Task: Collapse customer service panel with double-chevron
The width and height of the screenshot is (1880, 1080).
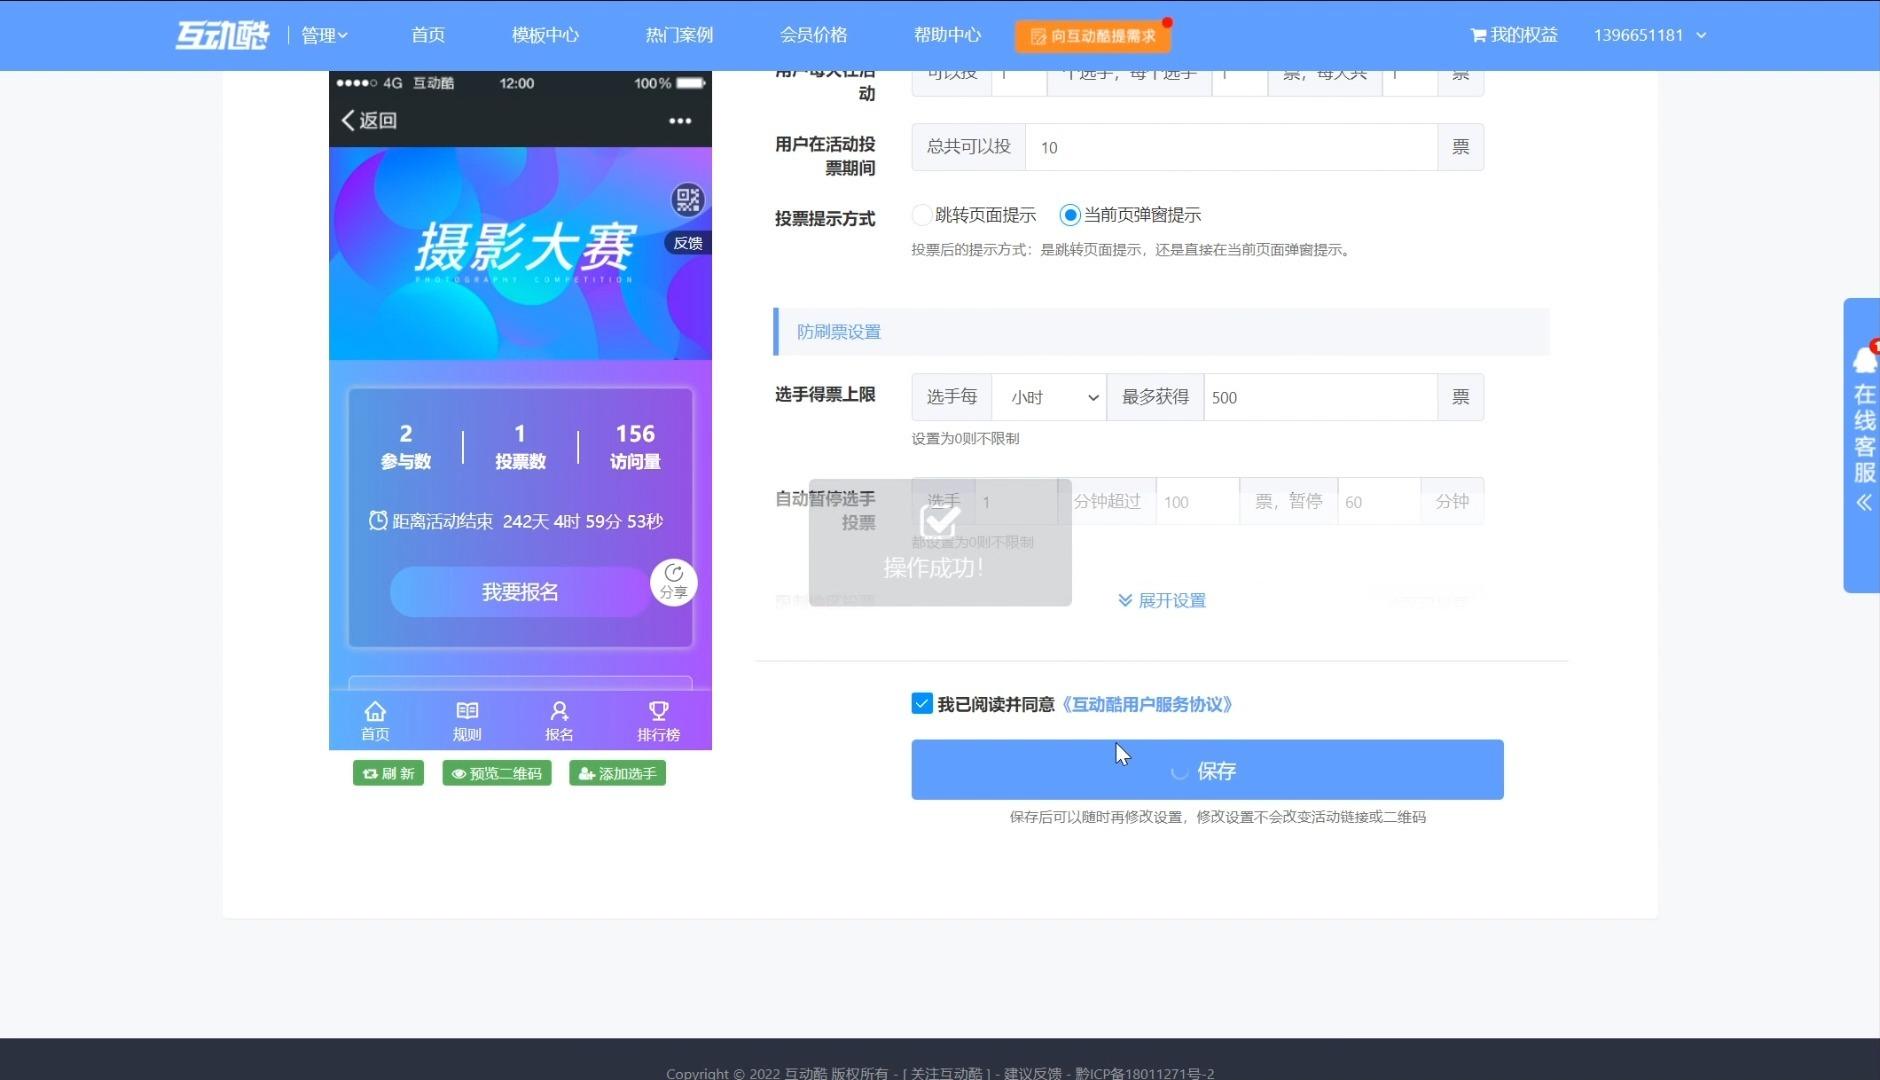Action: [1864, 503]
